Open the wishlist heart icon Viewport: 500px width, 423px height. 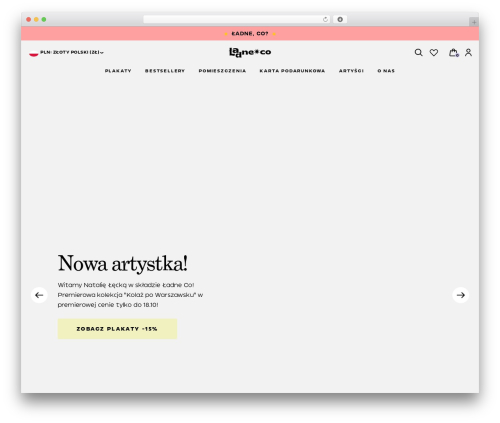click(434, 52)
